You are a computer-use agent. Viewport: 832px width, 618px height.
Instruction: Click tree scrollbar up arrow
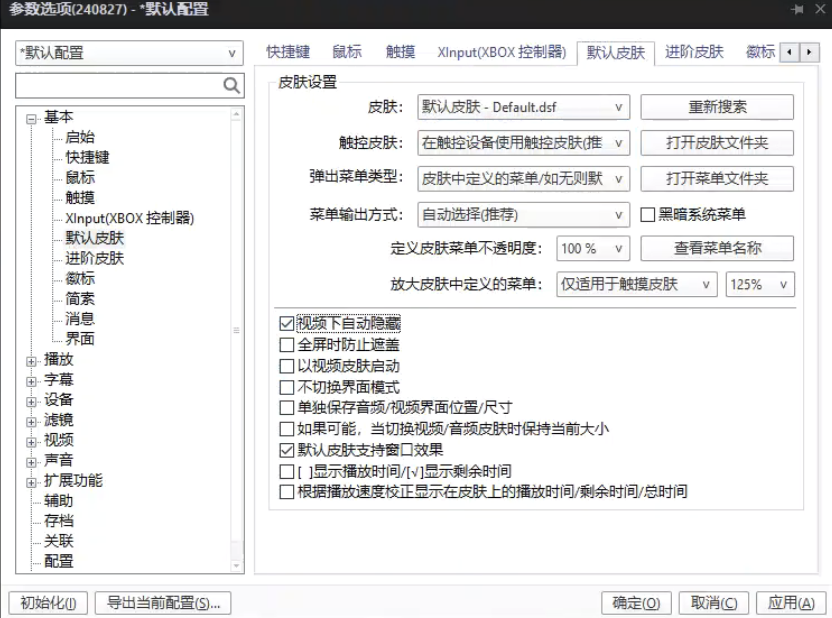(237, 114)
